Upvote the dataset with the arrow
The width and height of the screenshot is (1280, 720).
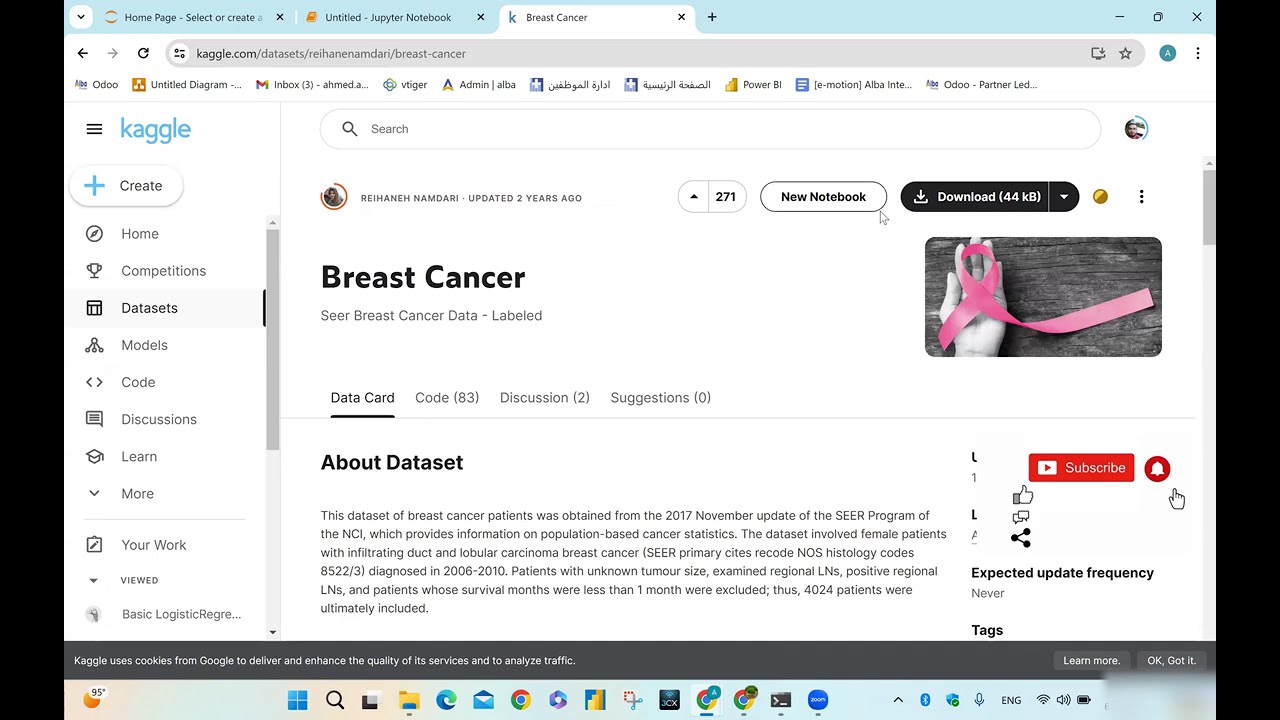[x=693, y=197]
